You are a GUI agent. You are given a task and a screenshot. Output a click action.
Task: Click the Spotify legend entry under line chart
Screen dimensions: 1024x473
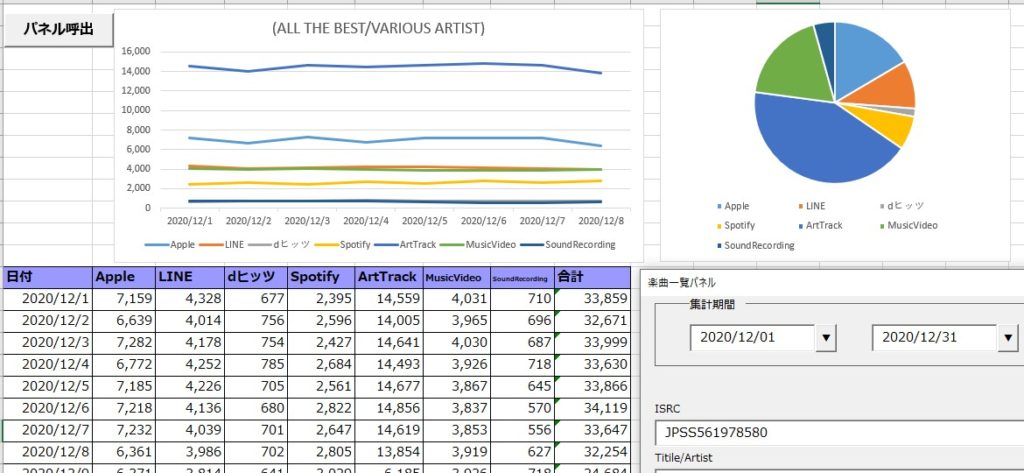tap(345, 244)
